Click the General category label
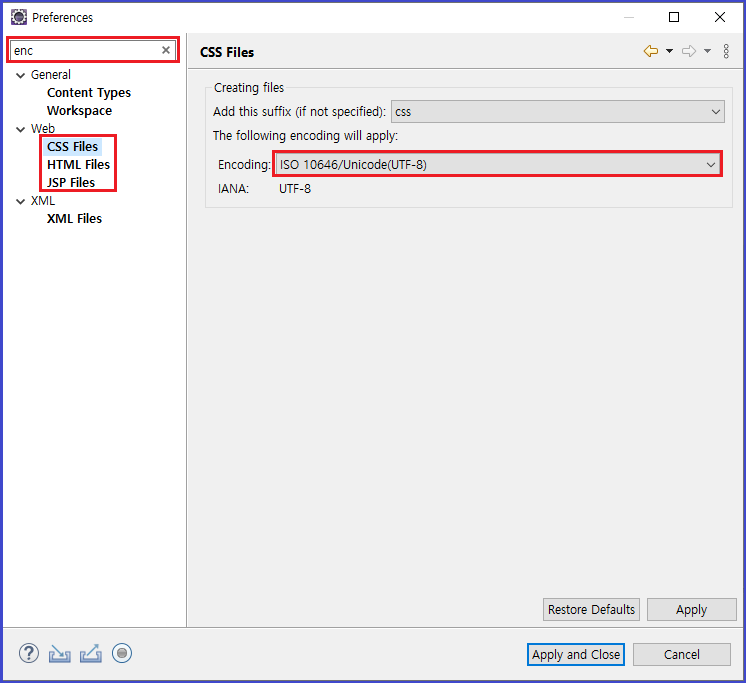 click(x=50, y=75)
